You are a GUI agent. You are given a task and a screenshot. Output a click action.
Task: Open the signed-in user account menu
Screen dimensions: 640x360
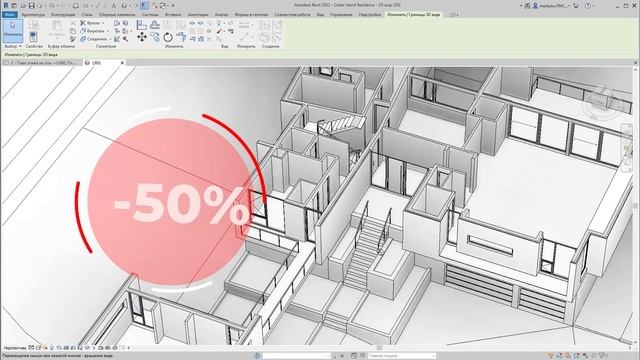click(551, 6)
